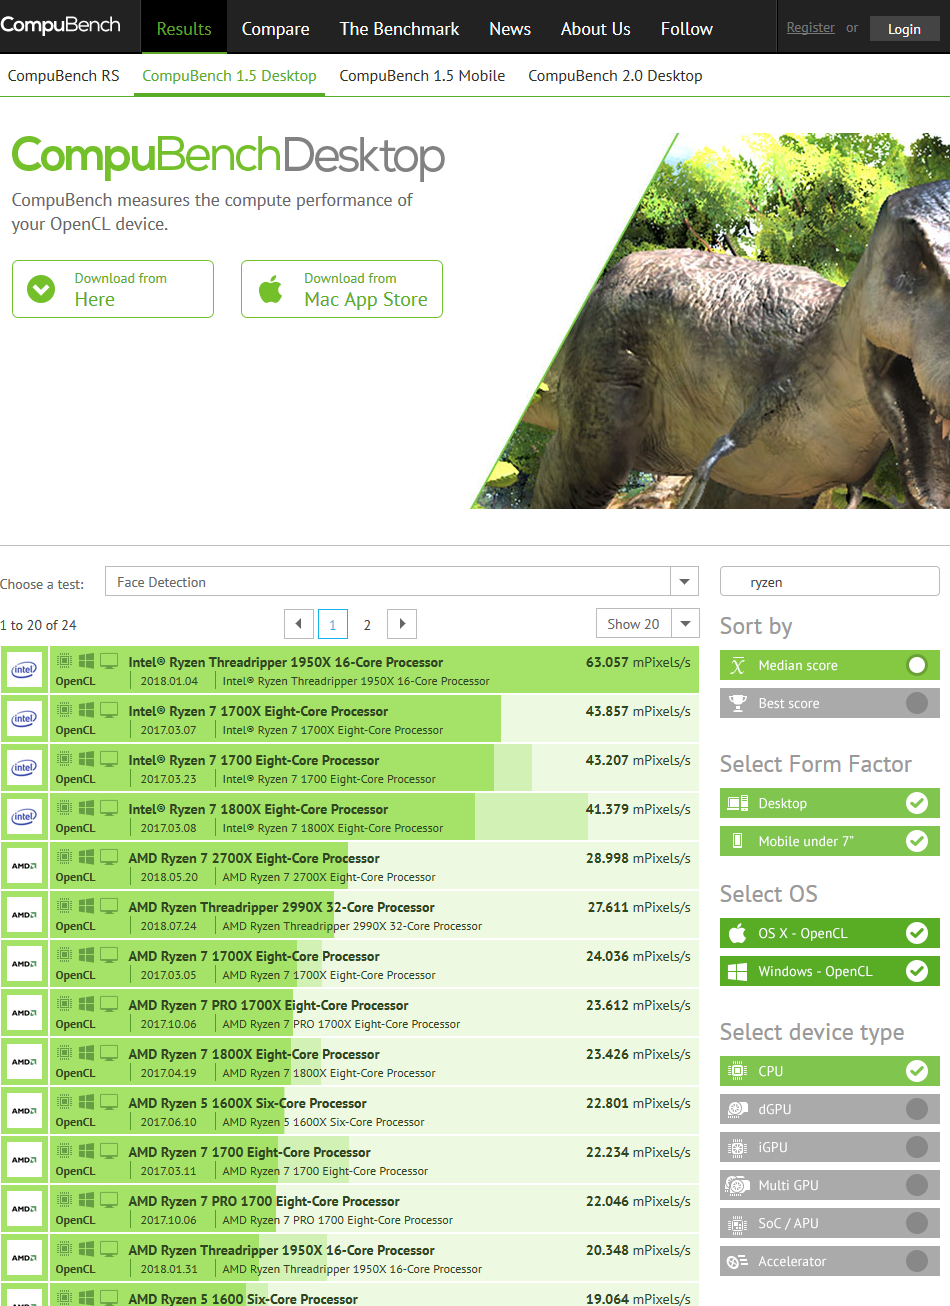Click the Login button

(x=904, y=29)
